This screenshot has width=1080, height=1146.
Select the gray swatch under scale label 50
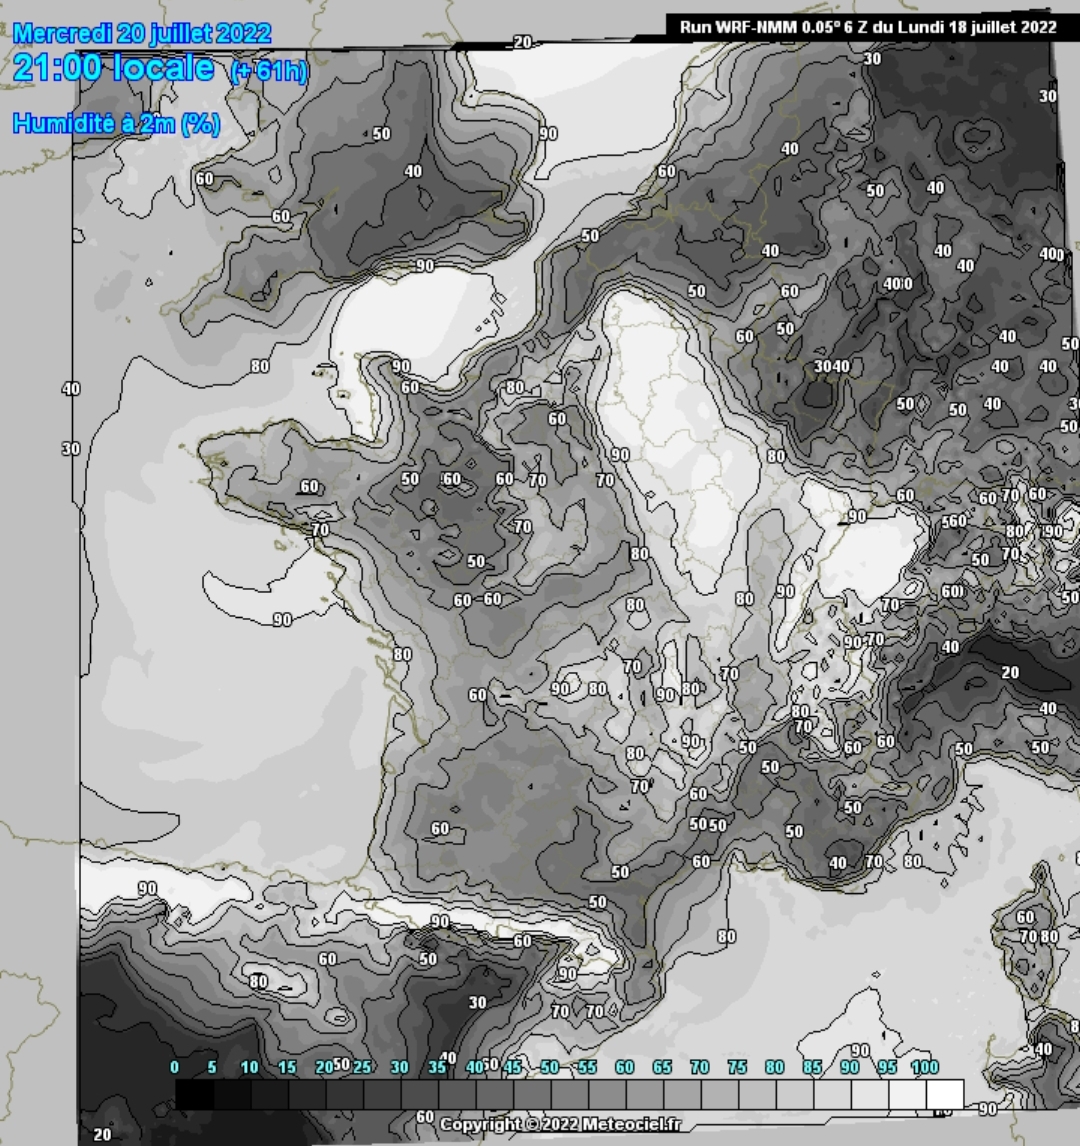(570, 1094)
